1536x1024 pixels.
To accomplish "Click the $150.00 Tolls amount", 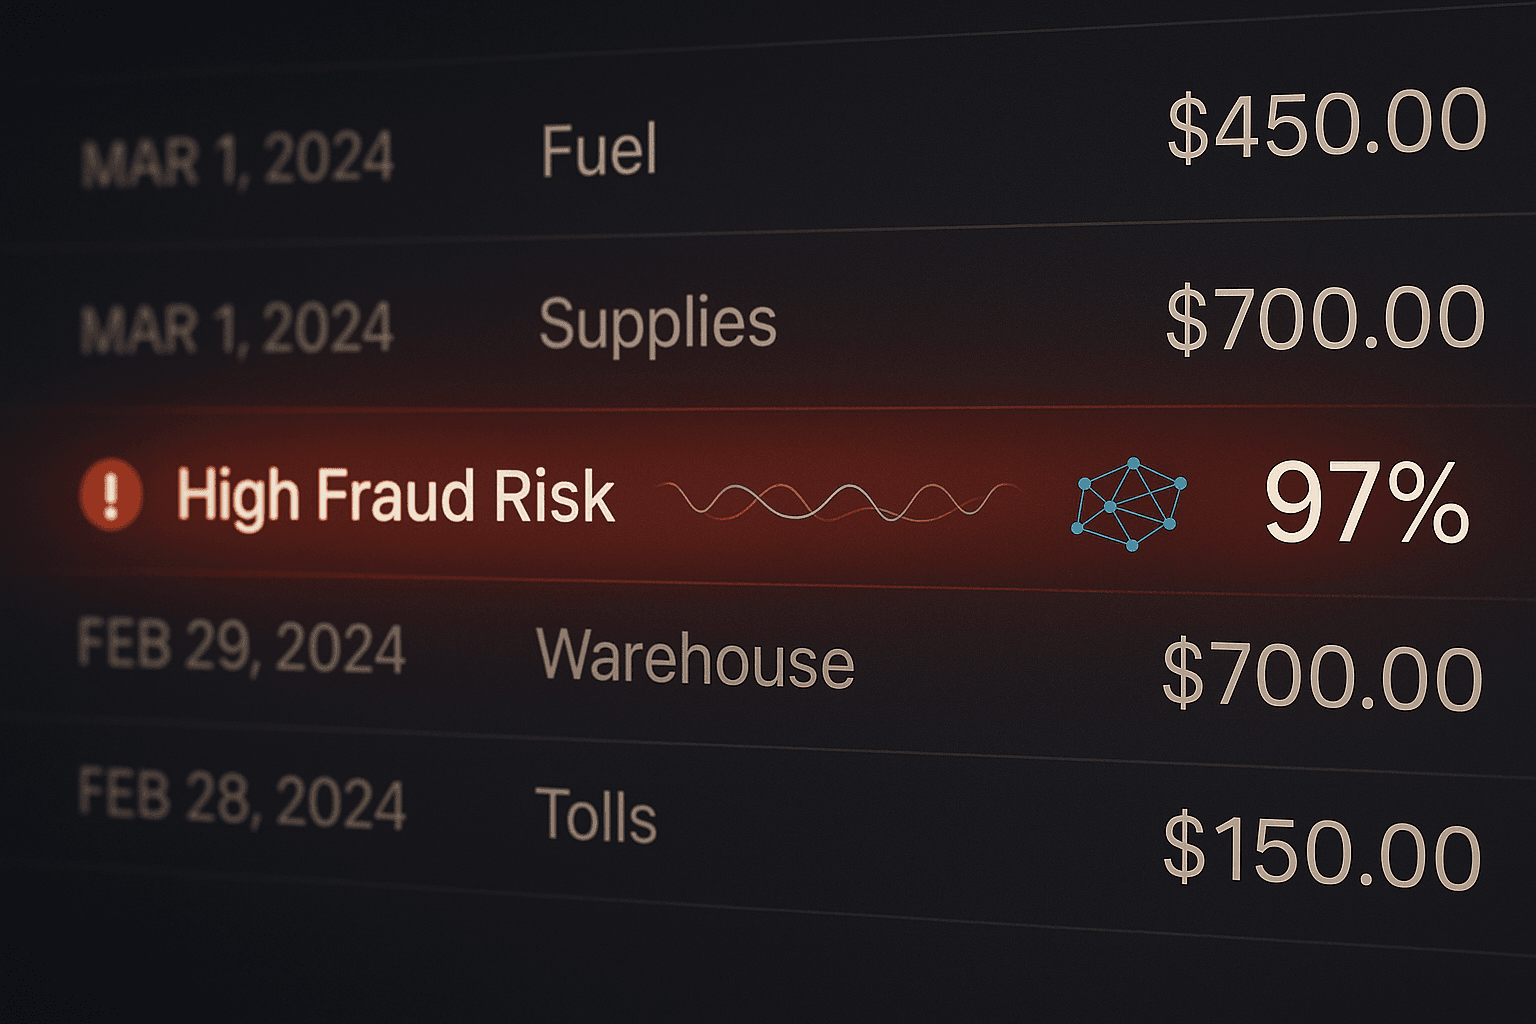I will tap(1322, 850).
